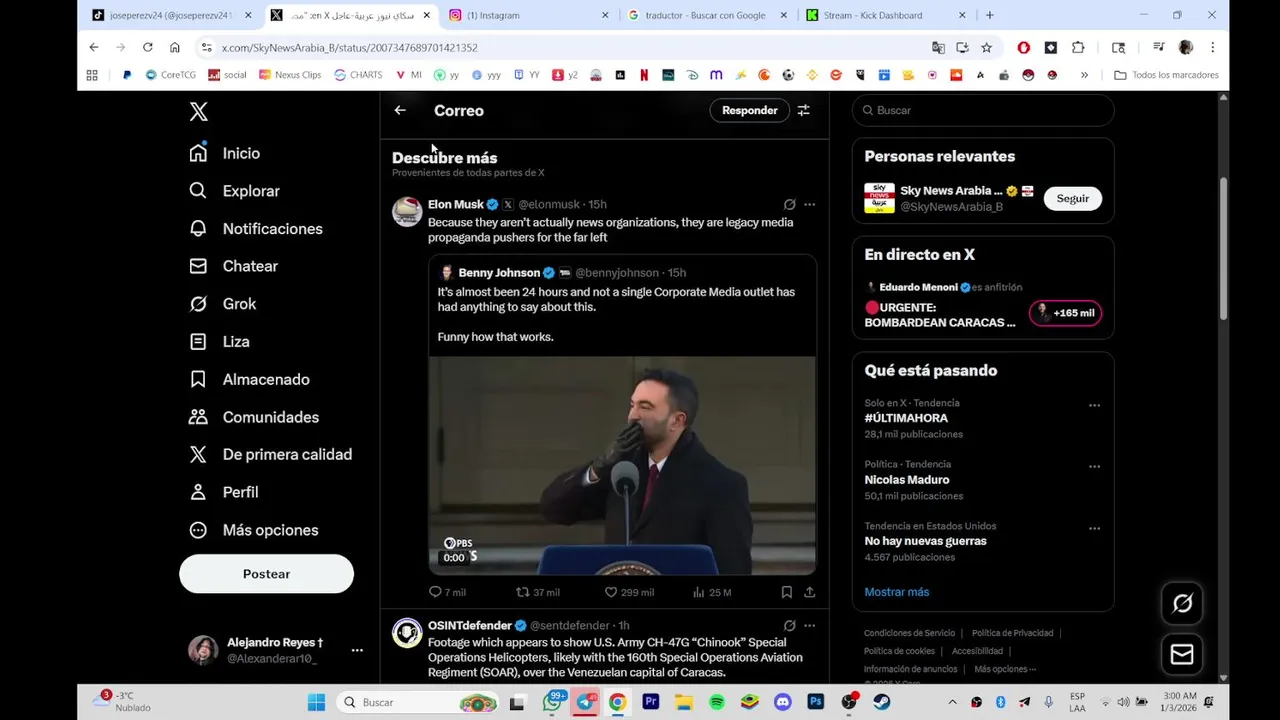Switch to the Kick Dashboard tab
Viewport: 1280px width, 720px height.
[x=886, y=15]
